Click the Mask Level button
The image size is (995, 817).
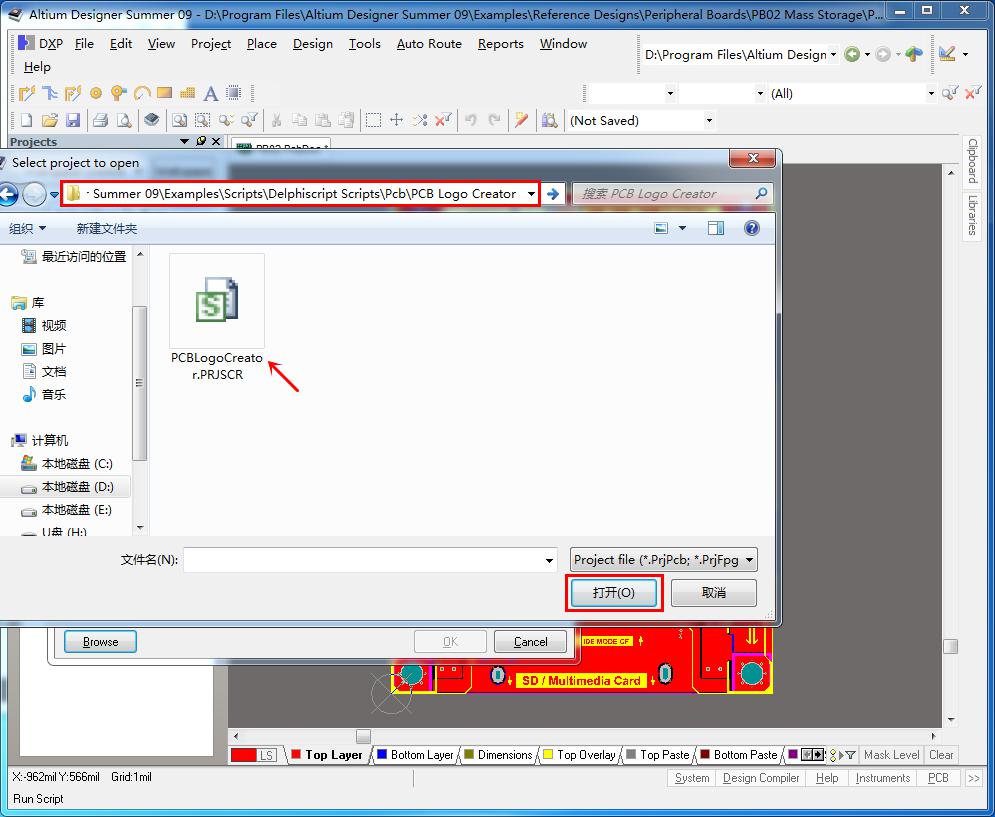click(892, 755)
